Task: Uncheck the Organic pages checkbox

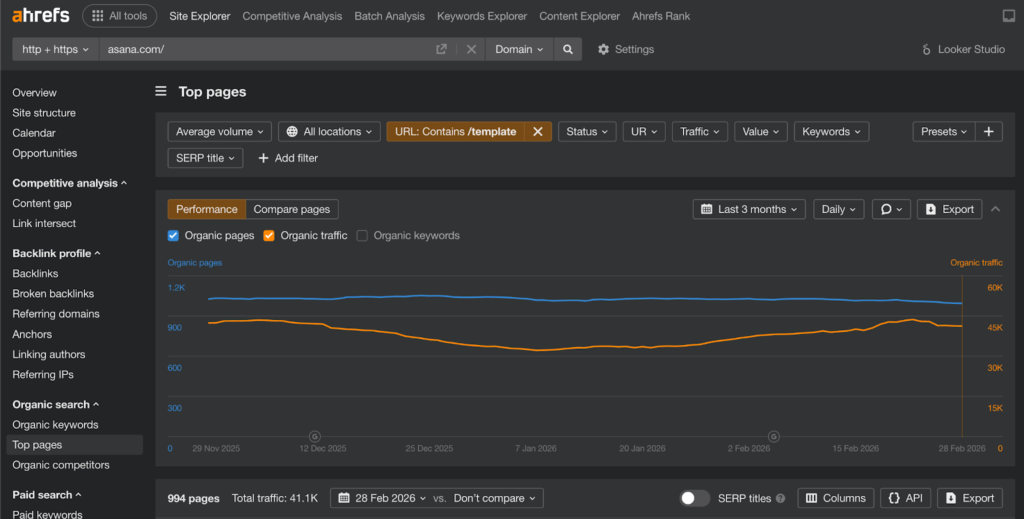Action: point(173,236)
